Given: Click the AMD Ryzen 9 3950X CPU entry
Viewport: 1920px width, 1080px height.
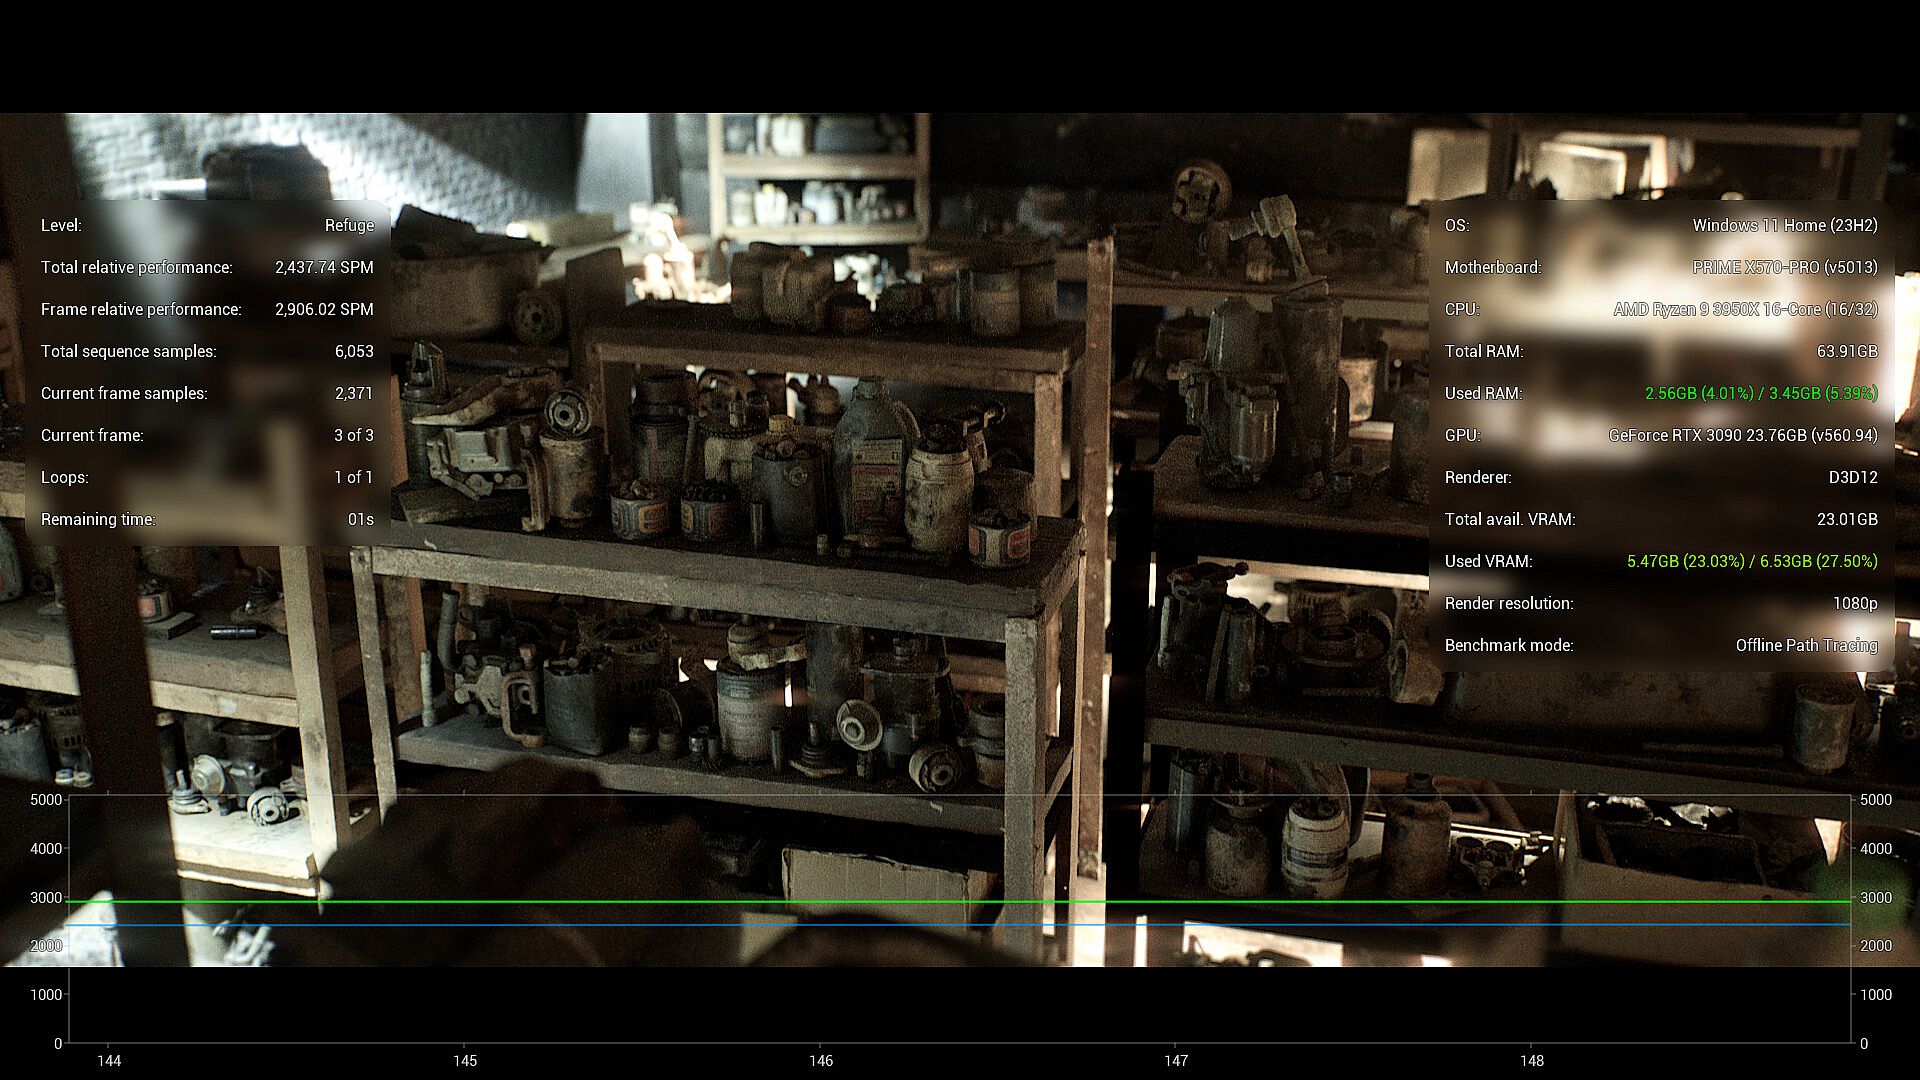Looking at the screenshot, I should click(1745, 309).
